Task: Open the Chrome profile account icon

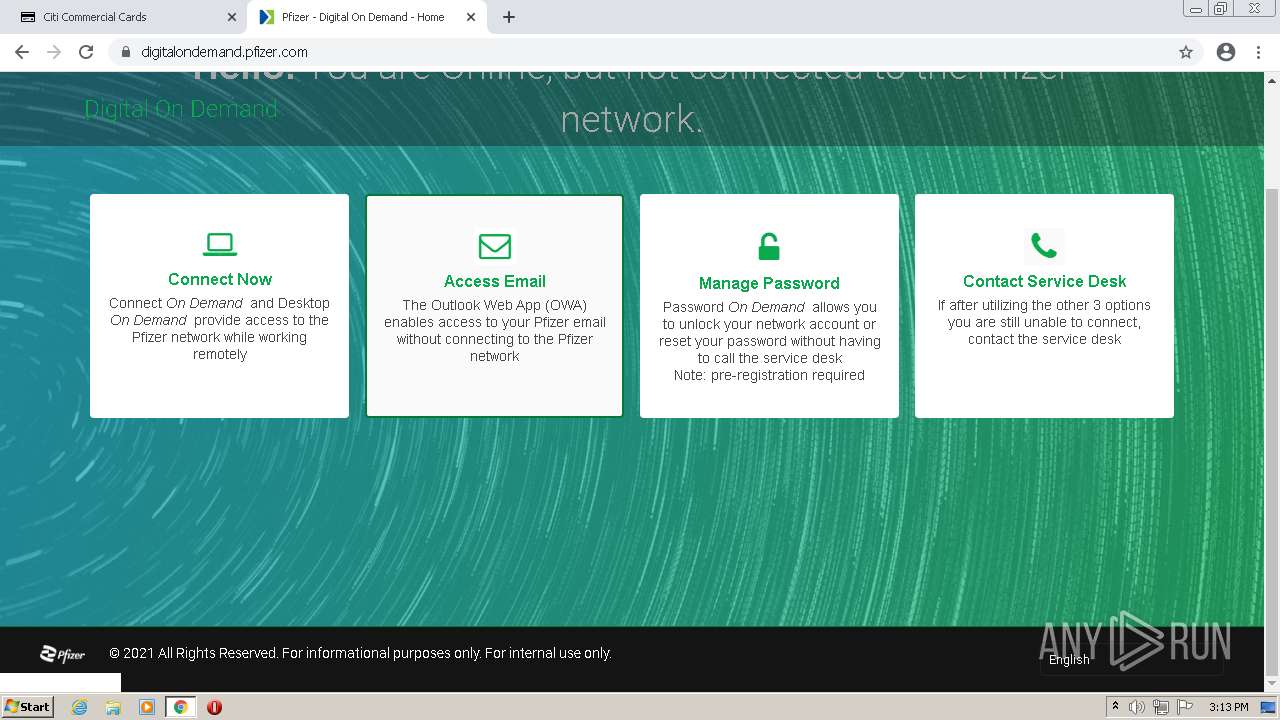Action: (1226, 52)
